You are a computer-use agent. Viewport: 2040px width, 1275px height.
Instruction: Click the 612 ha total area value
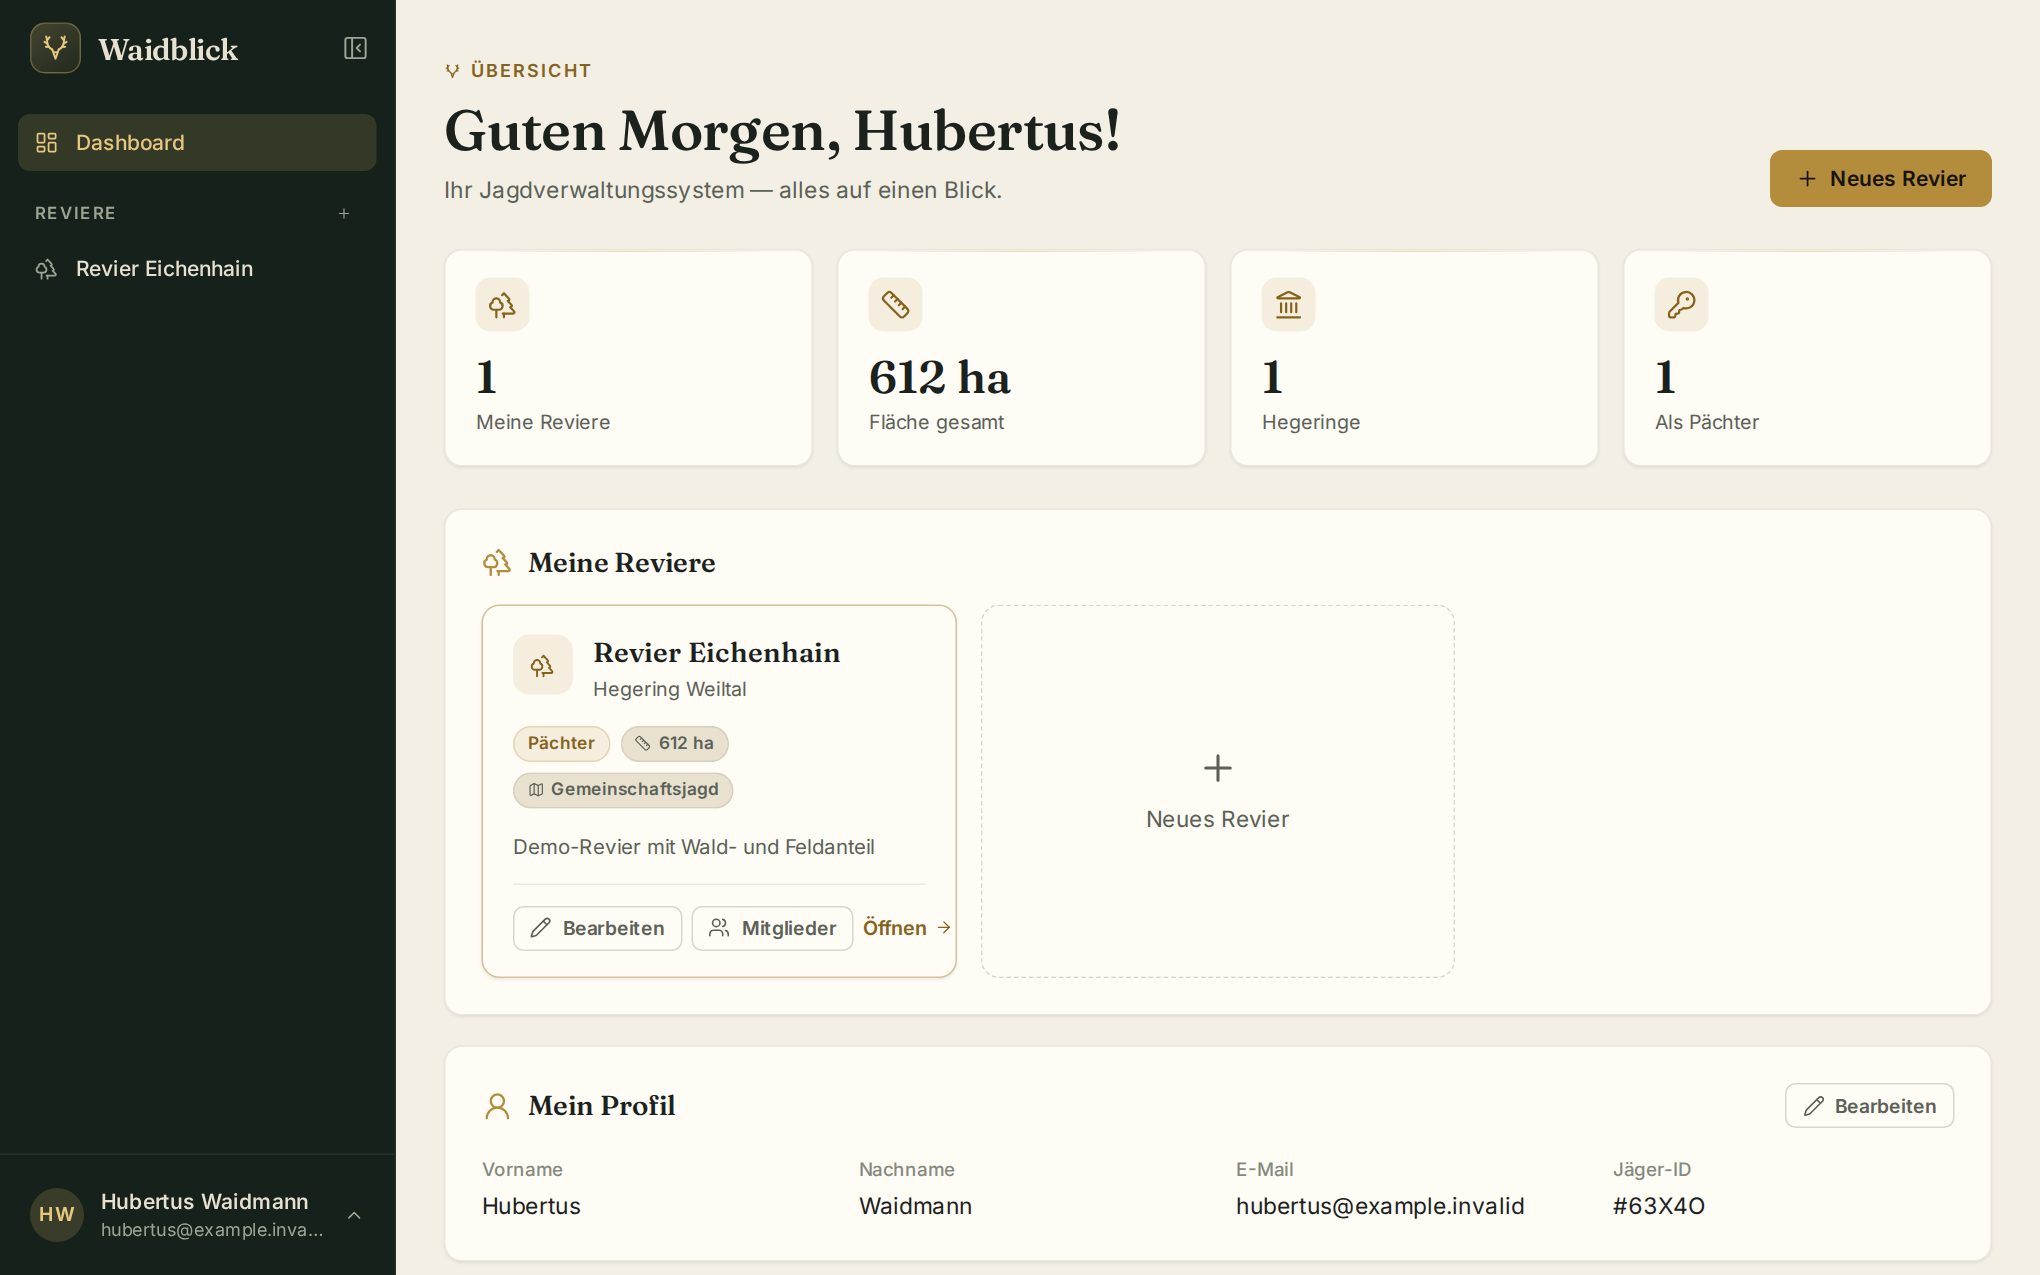(940, 377)
